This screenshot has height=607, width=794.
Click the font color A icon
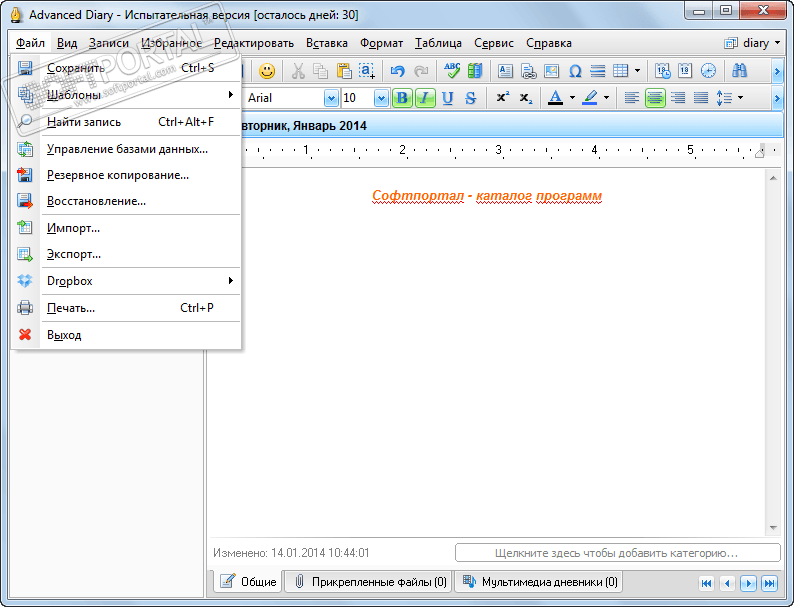(x=555, y=98)
